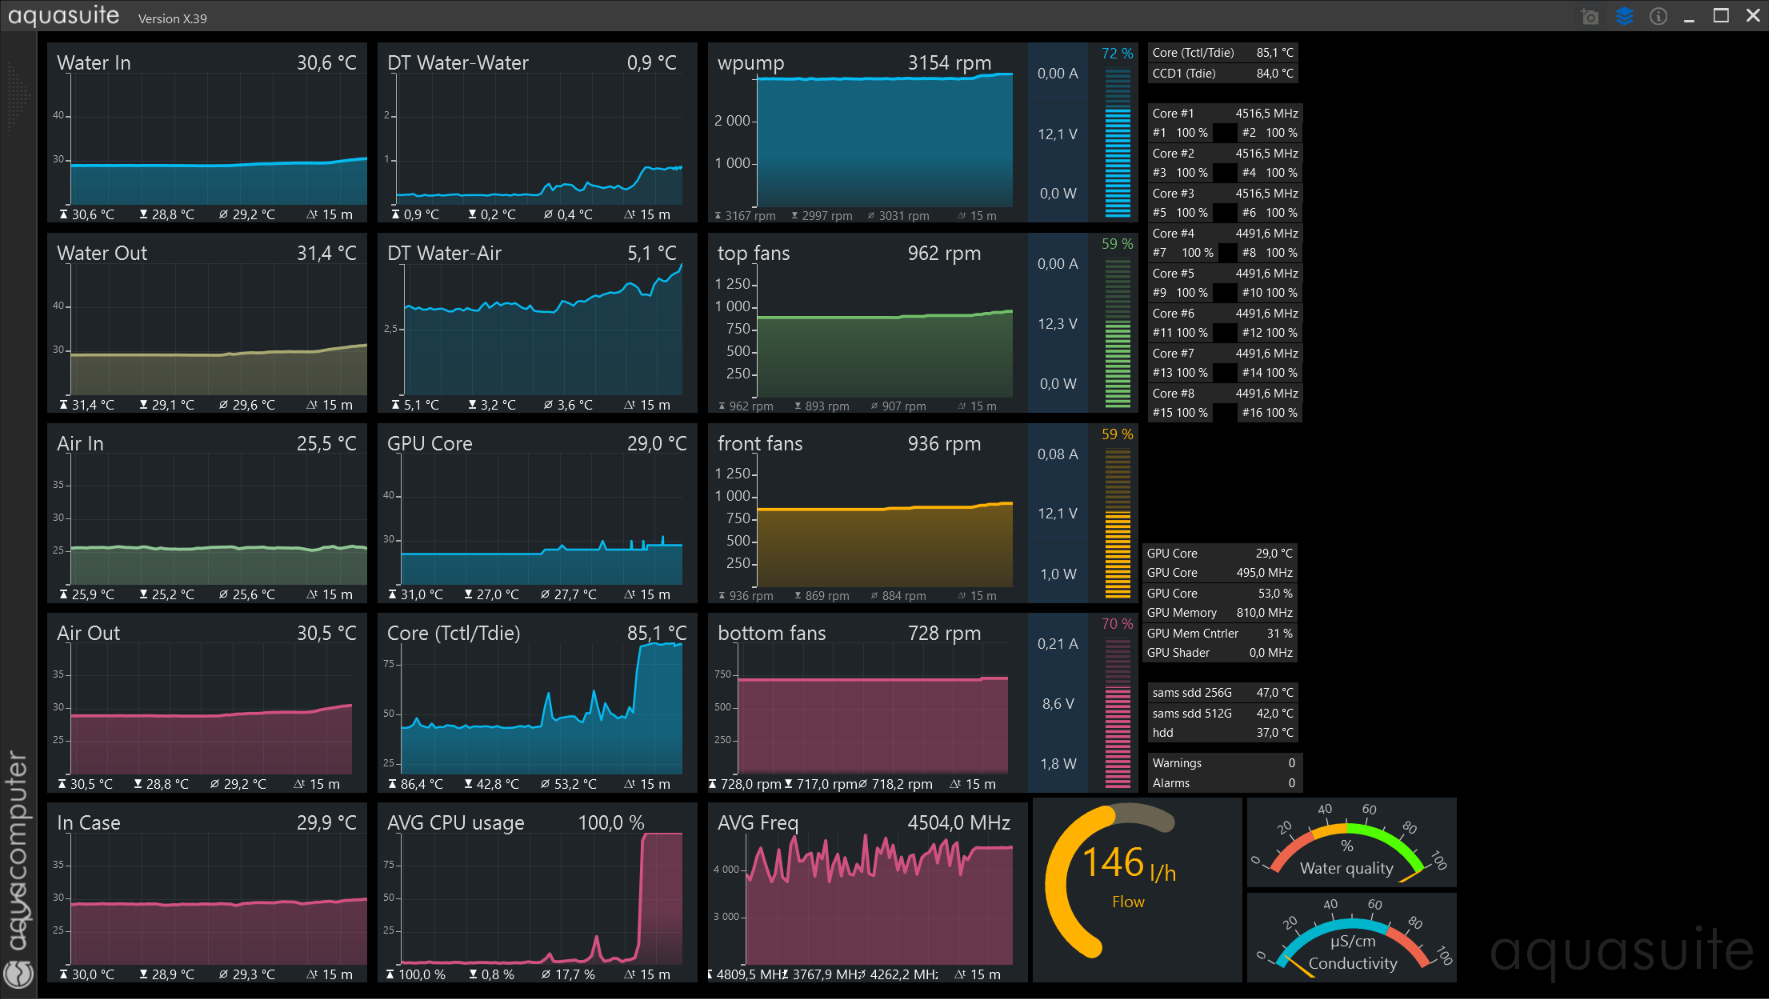1769x999 pixels.
Task: Click the '8,6 V' bottom fans voltage
Action: [1057, 704]
